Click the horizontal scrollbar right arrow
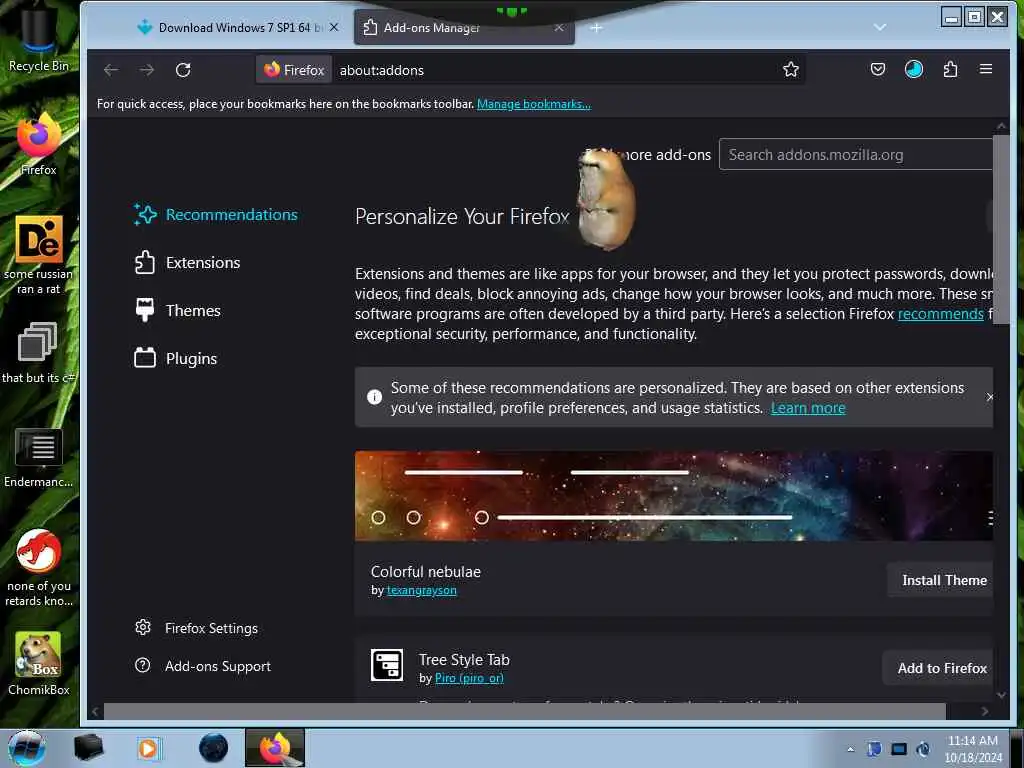Viewport: 1024px width, 768px height. 985,711
